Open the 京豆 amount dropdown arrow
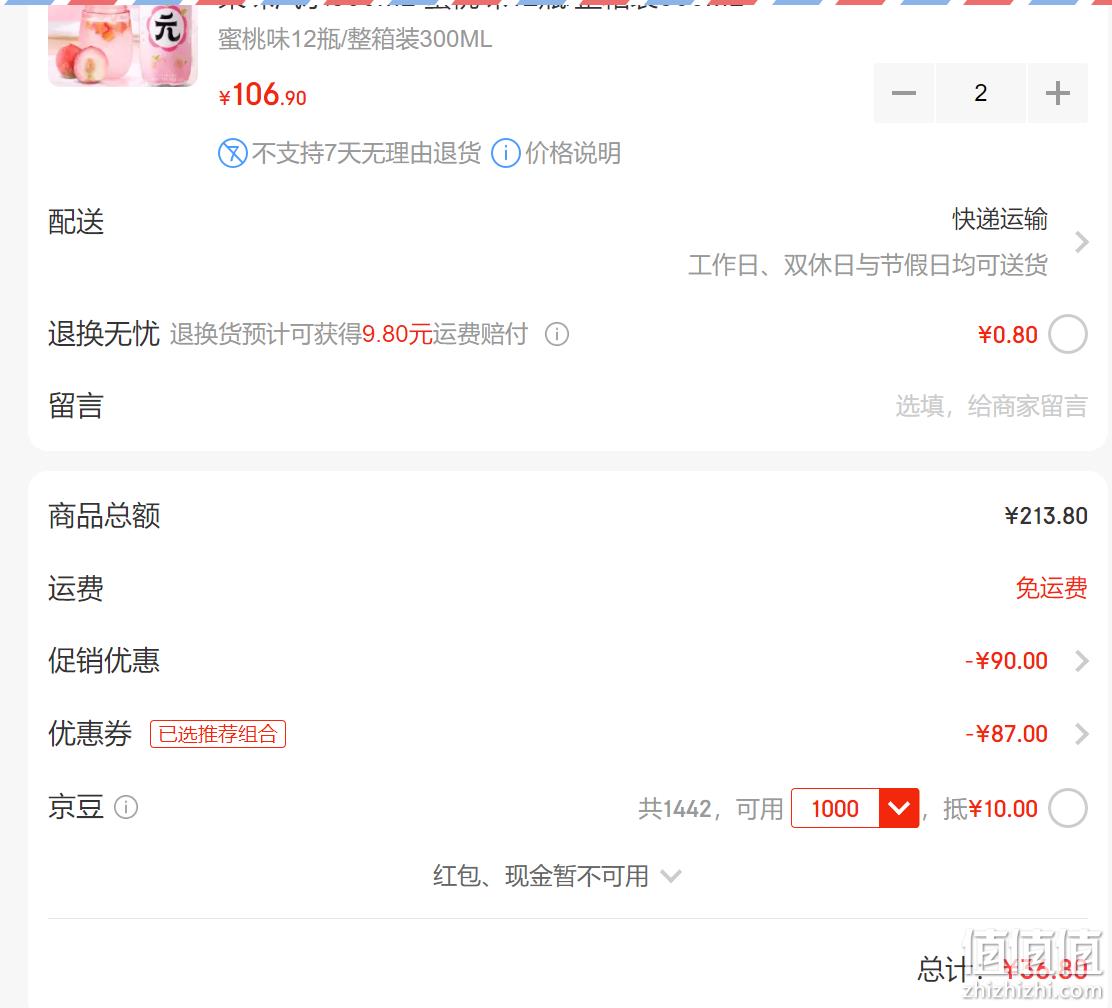 [x=899, y=808]
